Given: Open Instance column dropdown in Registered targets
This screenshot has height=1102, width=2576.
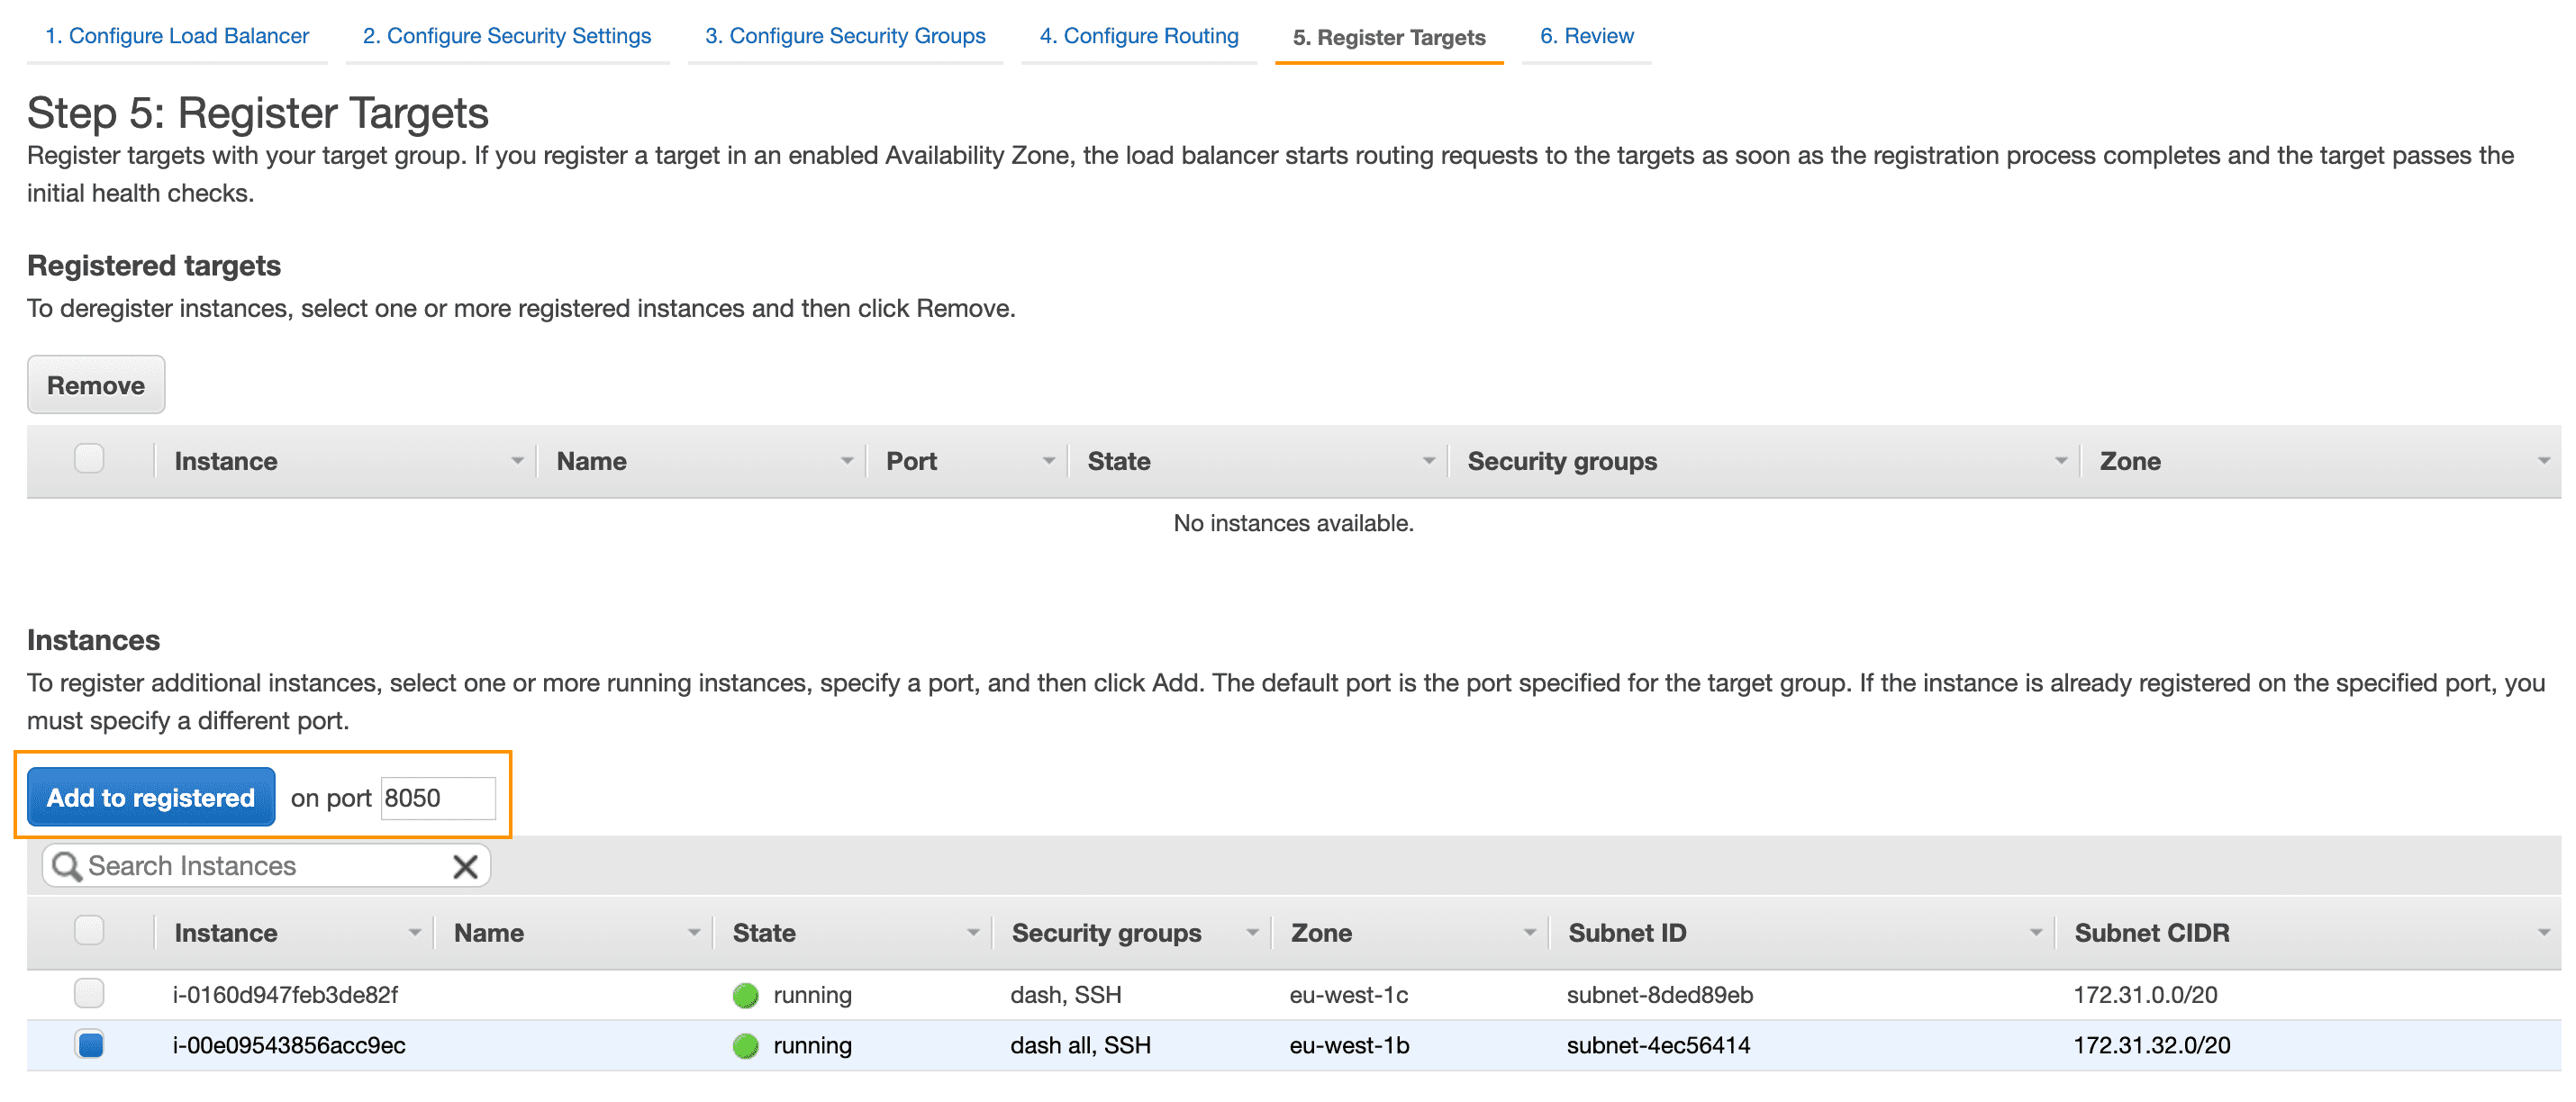Looking at the screenshot, I should tap(517, 461).
